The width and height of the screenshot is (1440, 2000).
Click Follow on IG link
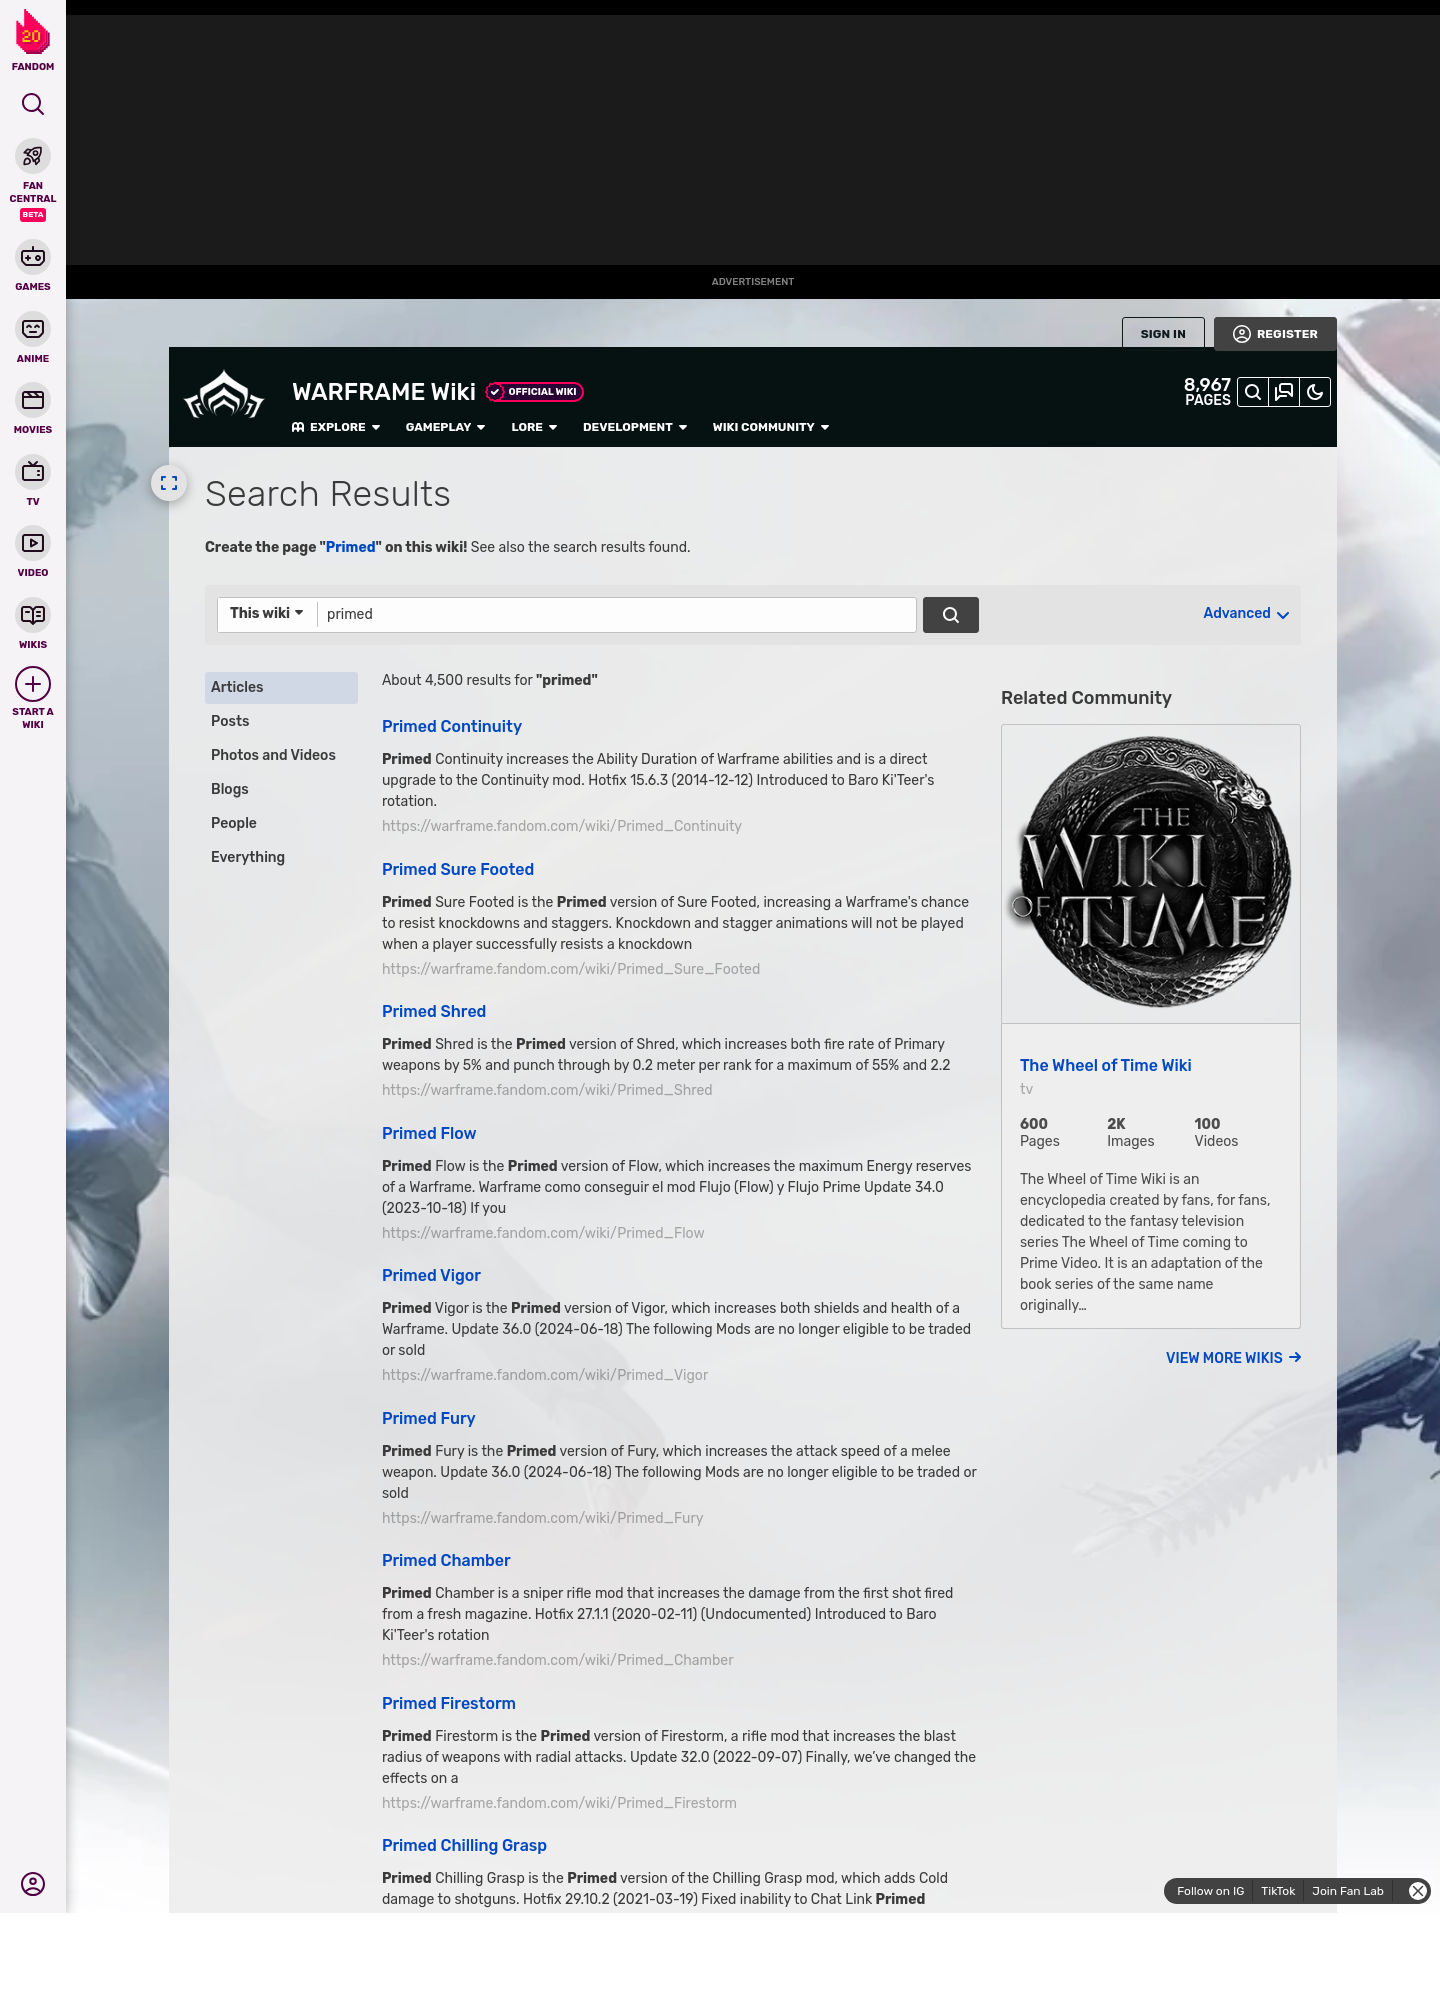(1210, 1891)
